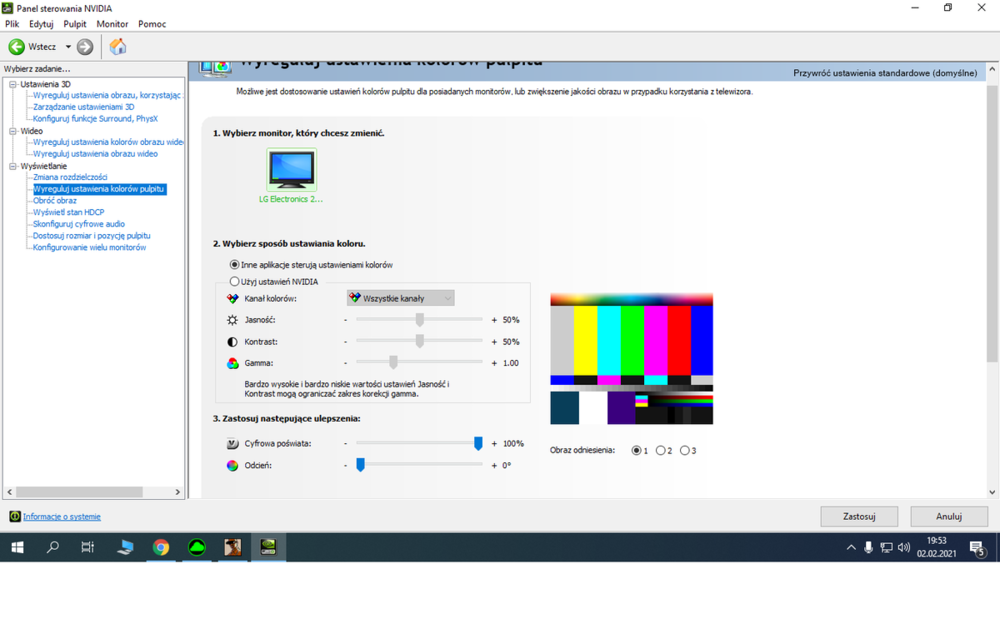Click the taskbar search magnifier icon
This screenshot has height=619, width=1000.
click(x=53, y=547)
